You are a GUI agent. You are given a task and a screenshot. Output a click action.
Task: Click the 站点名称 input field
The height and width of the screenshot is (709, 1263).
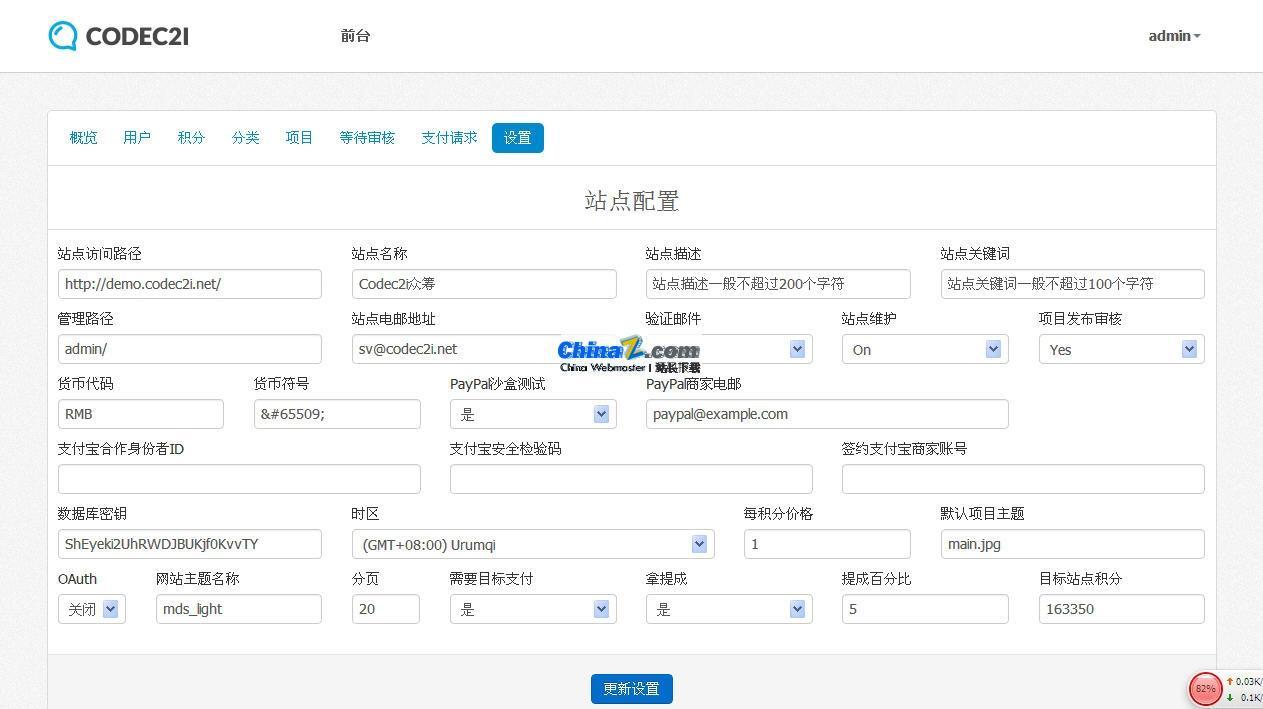point(484,284)
